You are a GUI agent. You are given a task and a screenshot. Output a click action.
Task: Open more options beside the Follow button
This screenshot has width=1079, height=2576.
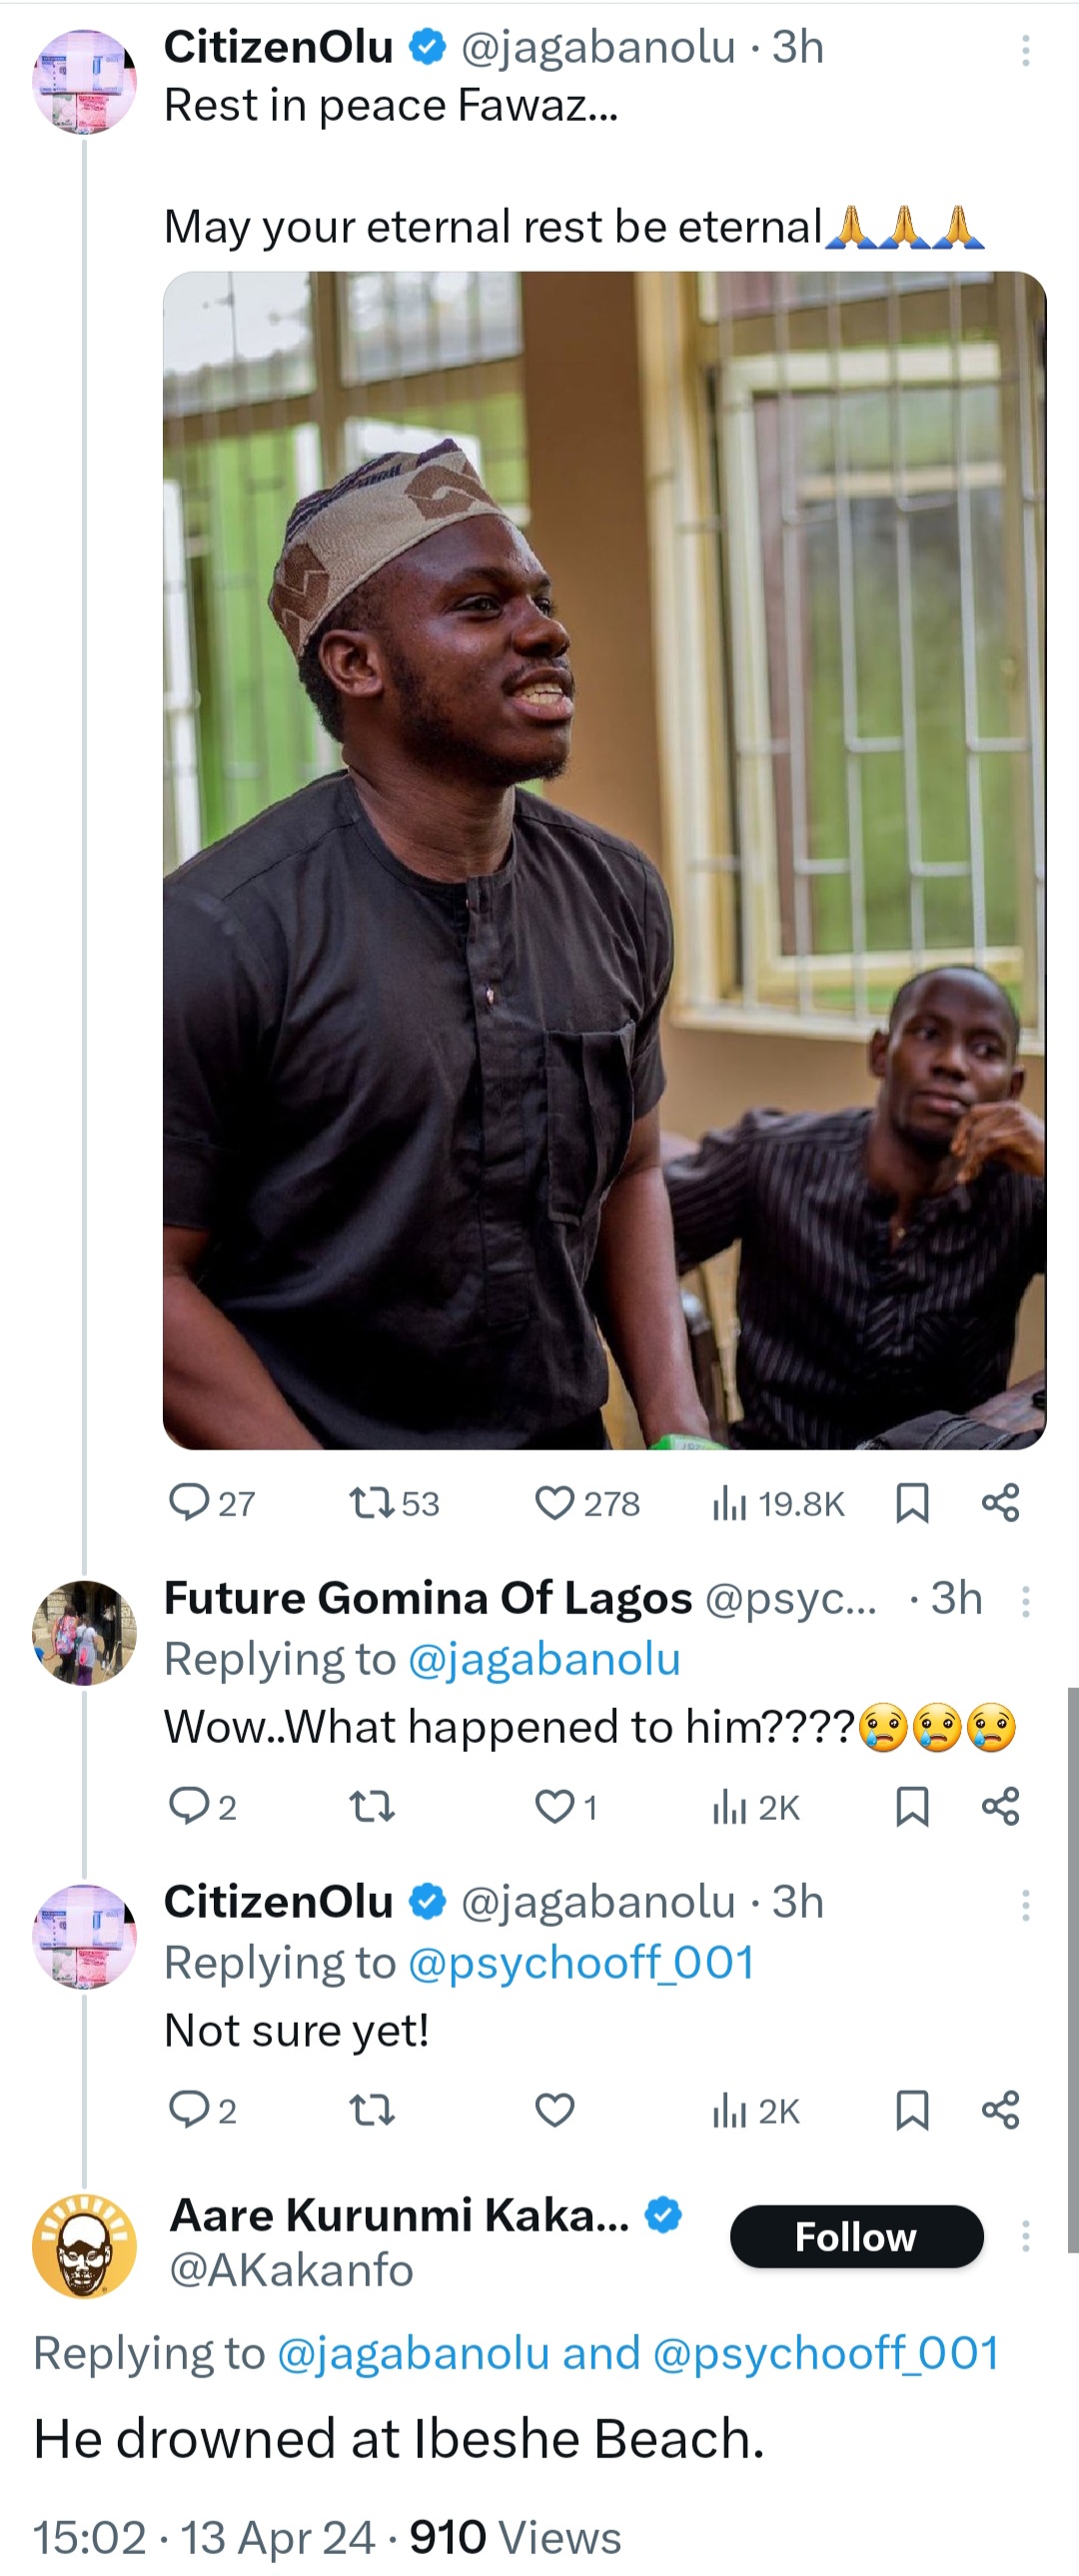pyautogui.click(x=1025, y=2236)
